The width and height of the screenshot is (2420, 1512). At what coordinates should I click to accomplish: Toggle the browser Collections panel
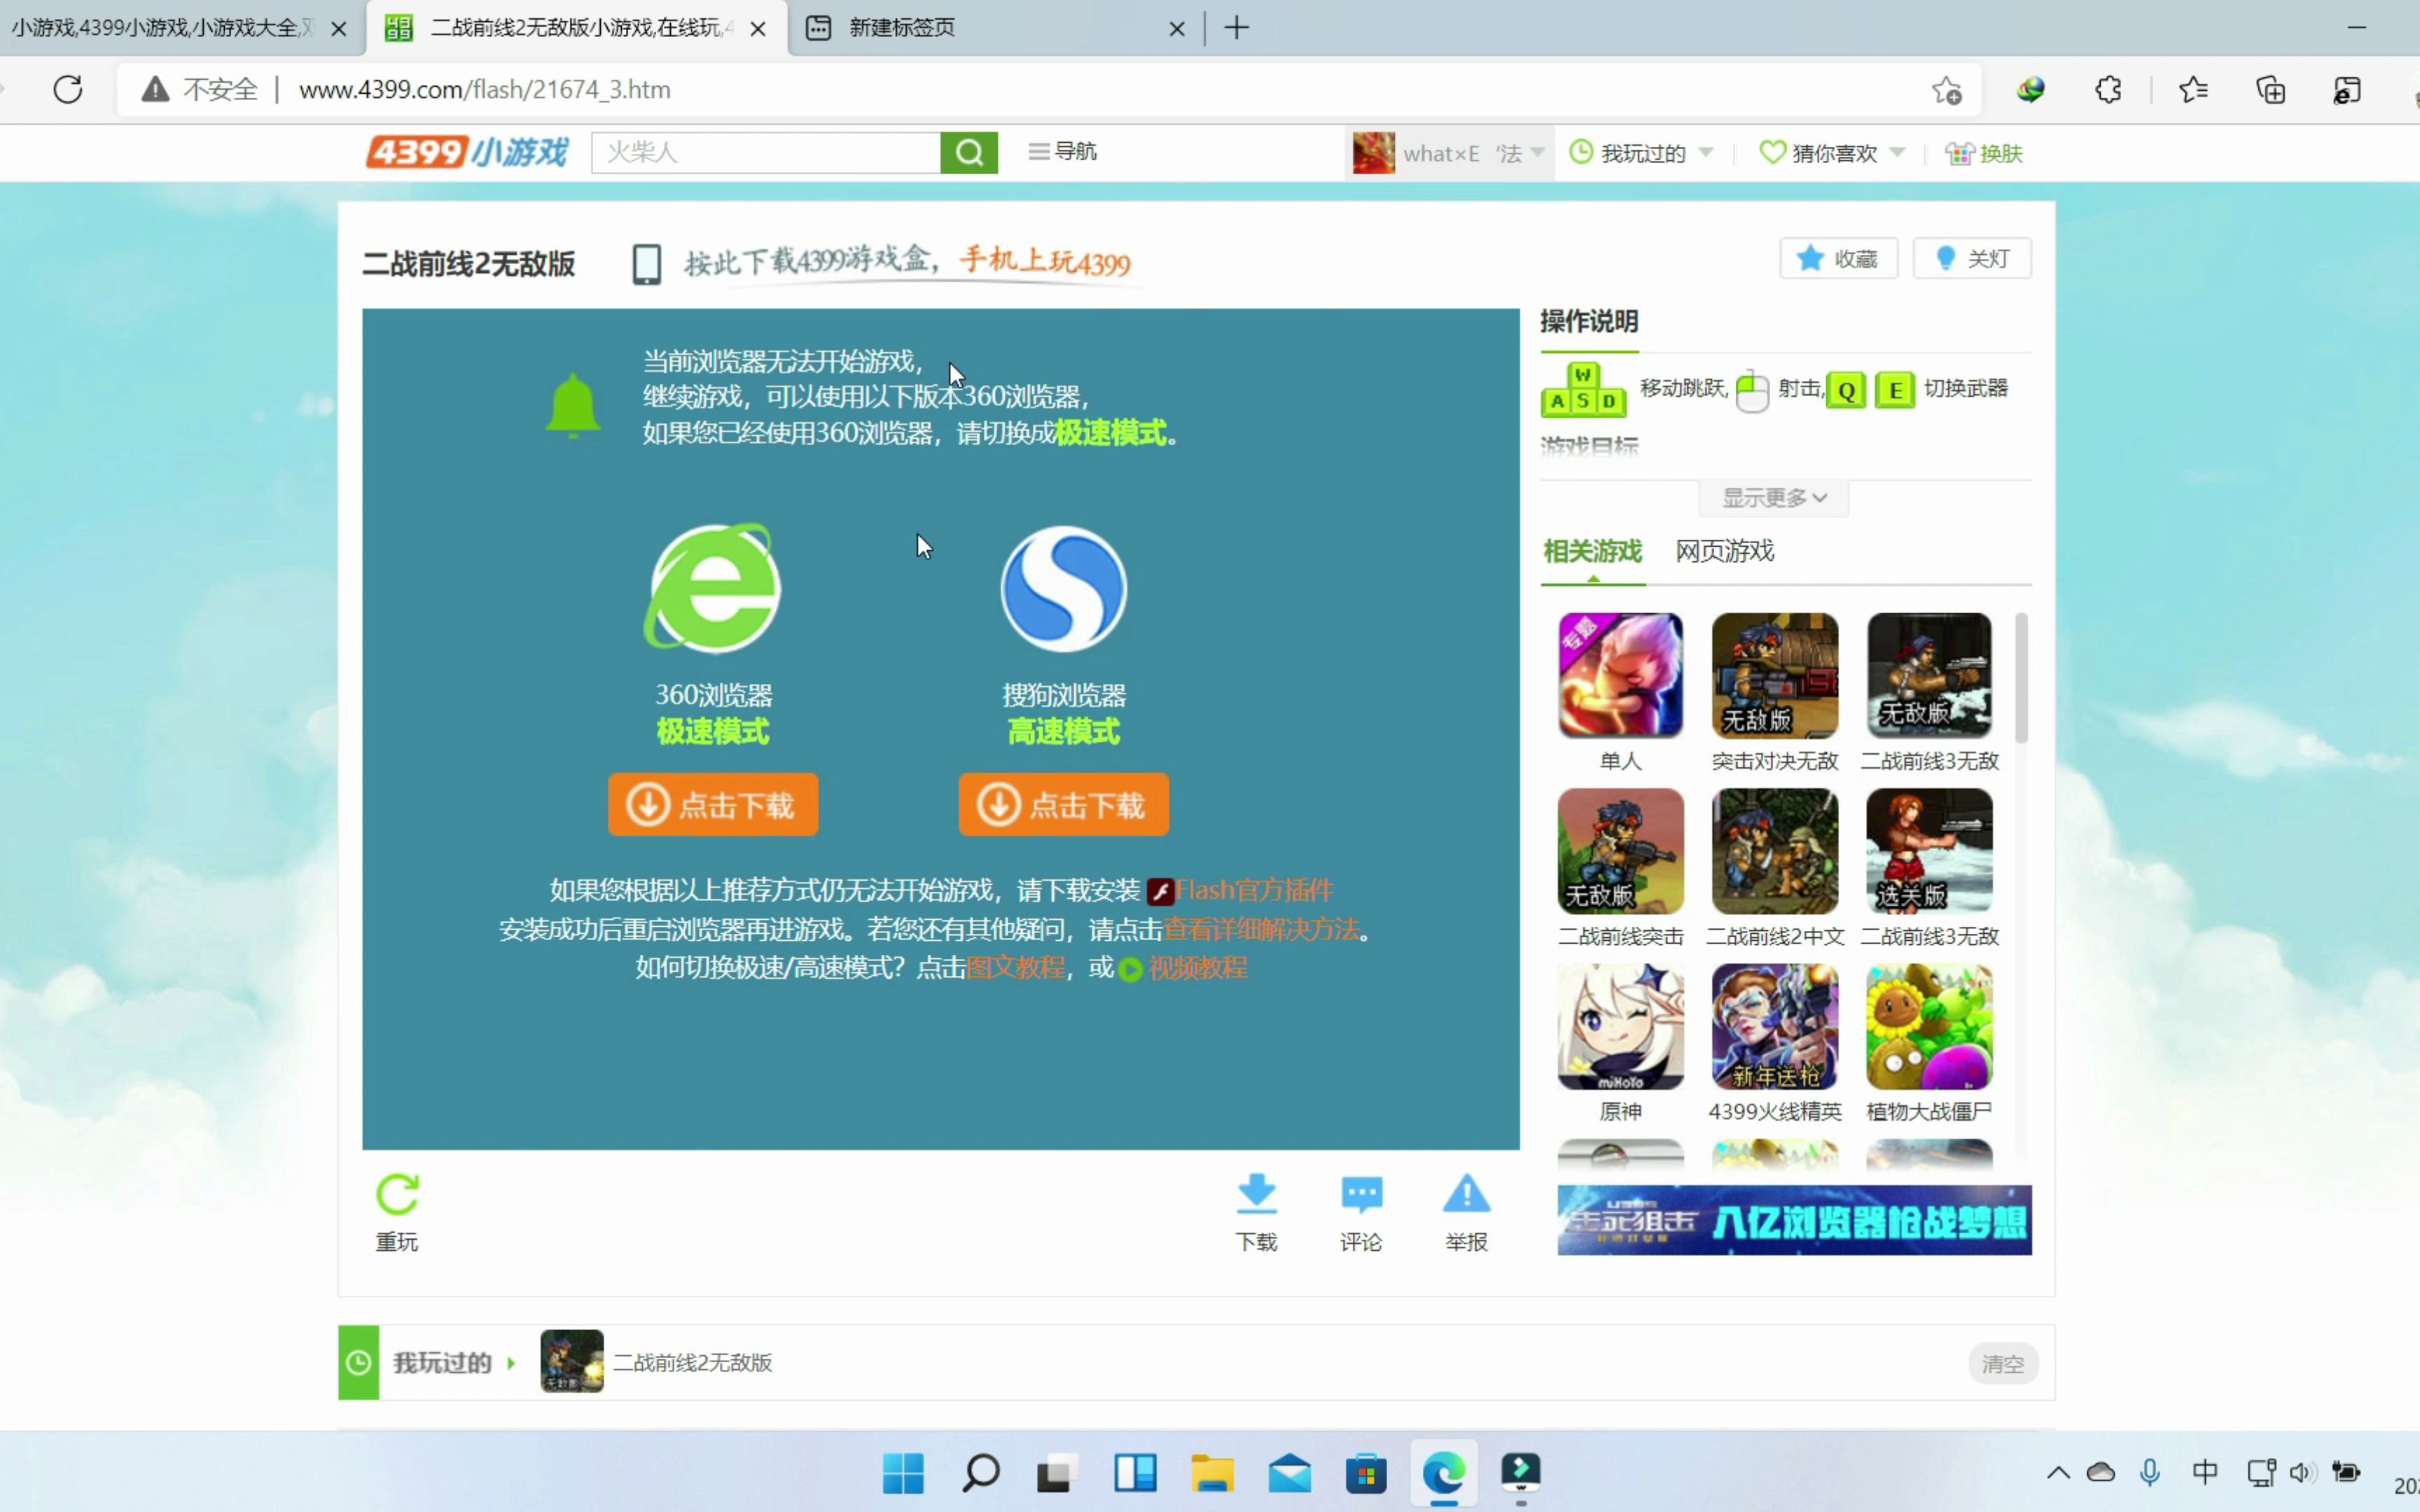pos(2270,89)
